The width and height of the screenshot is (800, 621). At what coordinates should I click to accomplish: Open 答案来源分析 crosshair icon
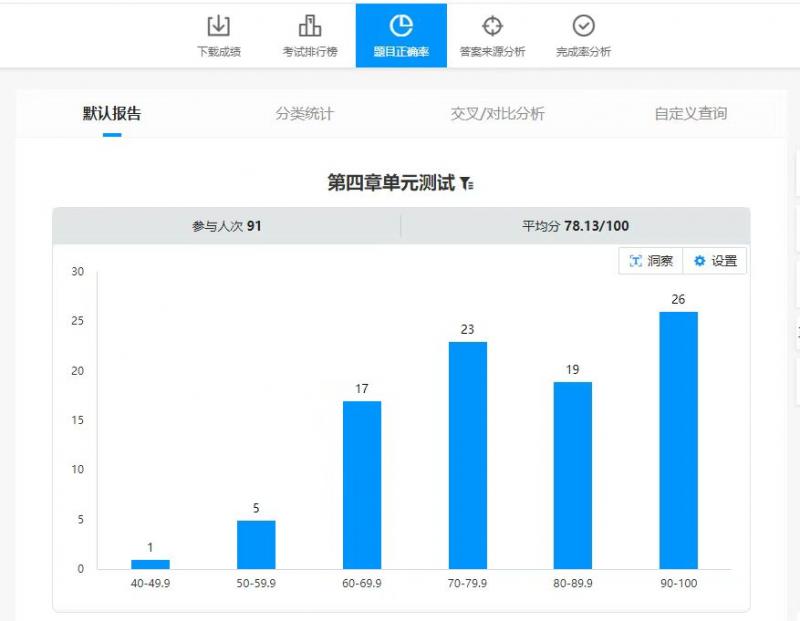[492, 26]
